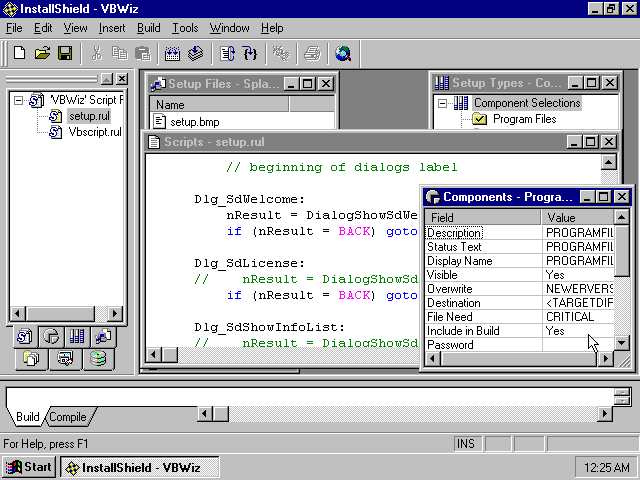The image size is (640, 480).
Task: Click the taskbar clock showing 12:25 AM
Action: tap(606, 467)
